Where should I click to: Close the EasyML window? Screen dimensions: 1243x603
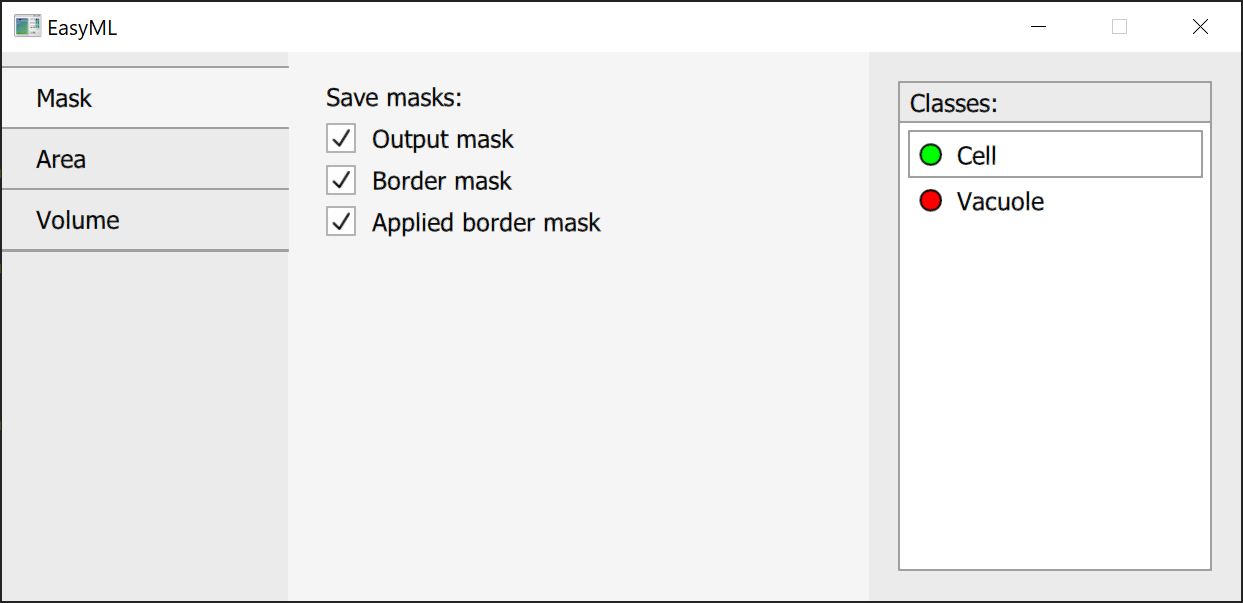[1200, 27]
